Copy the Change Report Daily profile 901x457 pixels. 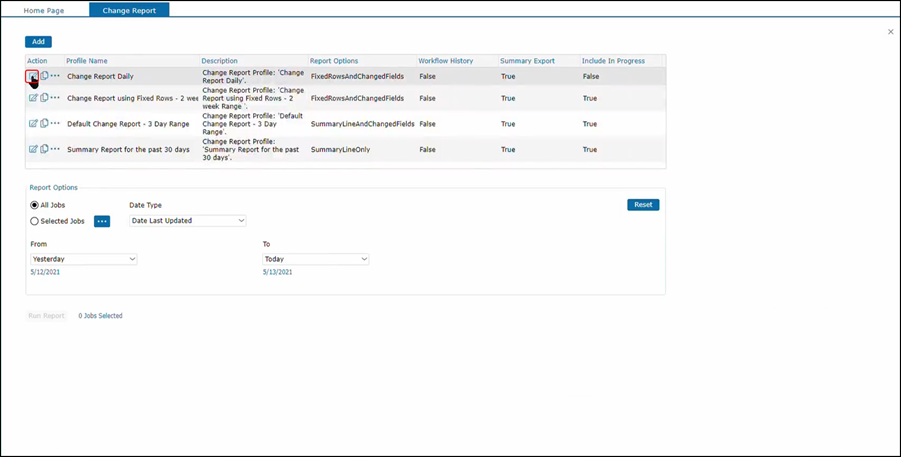coord(44,76)
